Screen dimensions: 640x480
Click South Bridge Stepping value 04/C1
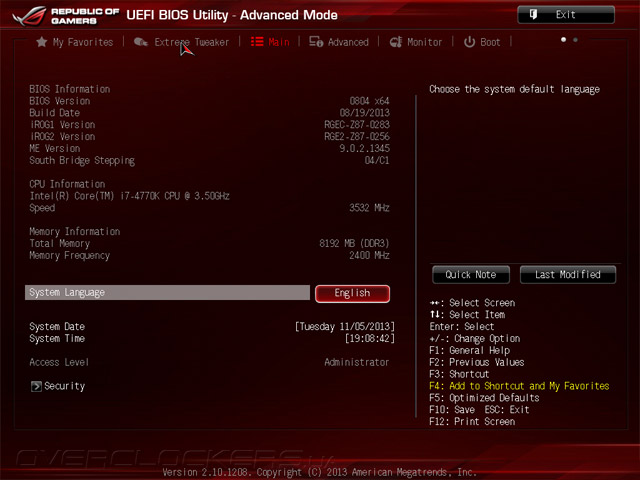coord(377,160)
